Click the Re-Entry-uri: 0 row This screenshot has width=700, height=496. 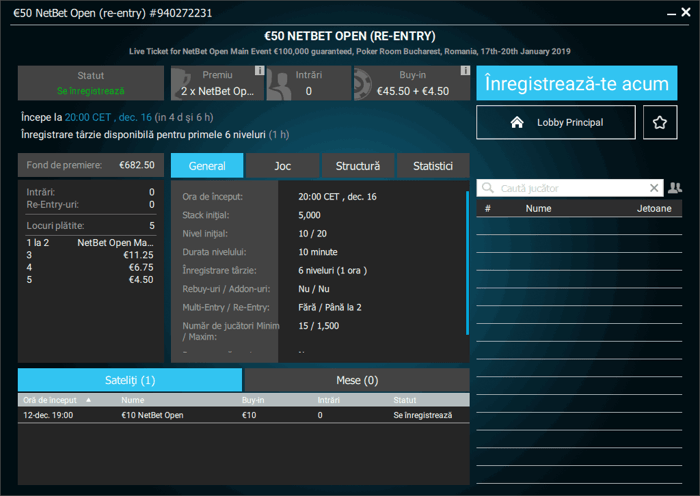(90, 204)
